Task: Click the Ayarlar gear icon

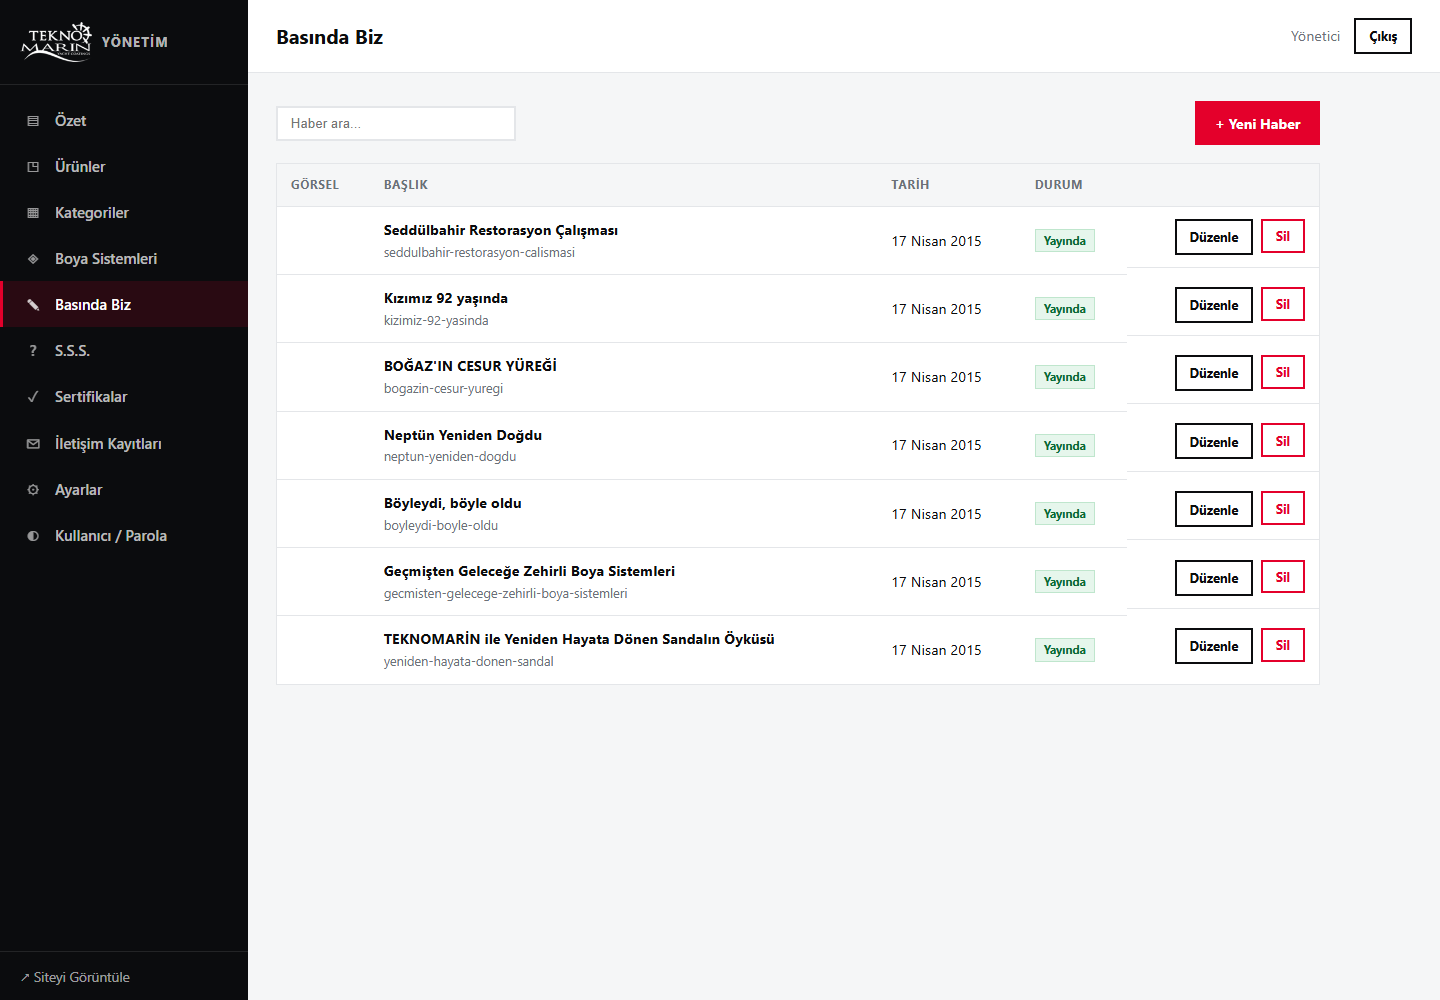Action: tap(33, 490)
